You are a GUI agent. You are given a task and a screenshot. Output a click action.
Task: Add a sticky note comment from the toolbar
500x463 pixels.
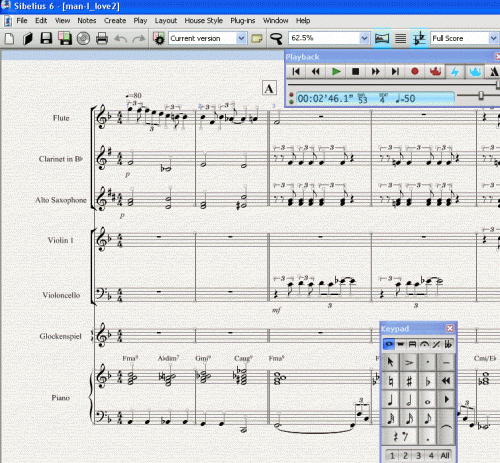pyautogui.click(x=257, y=39)
